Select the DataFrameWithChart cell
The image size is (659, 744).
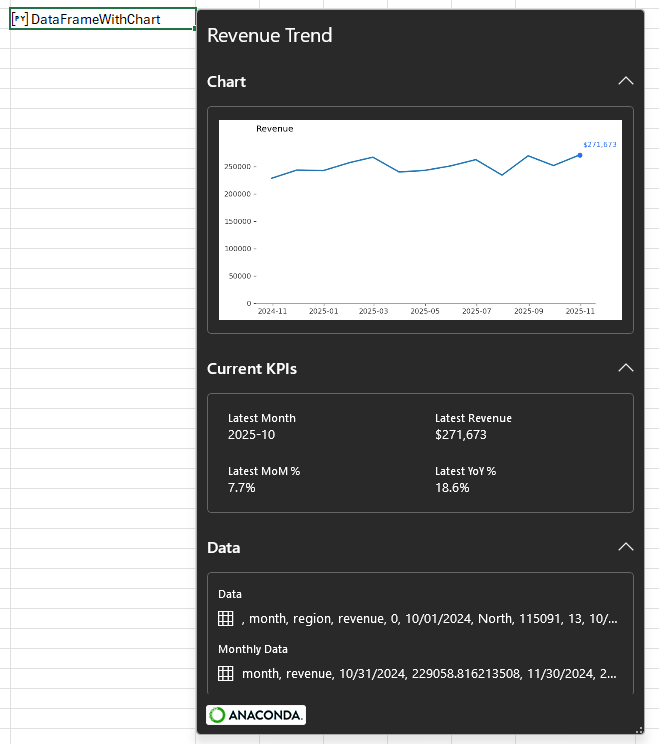click(x=100, y=19)
